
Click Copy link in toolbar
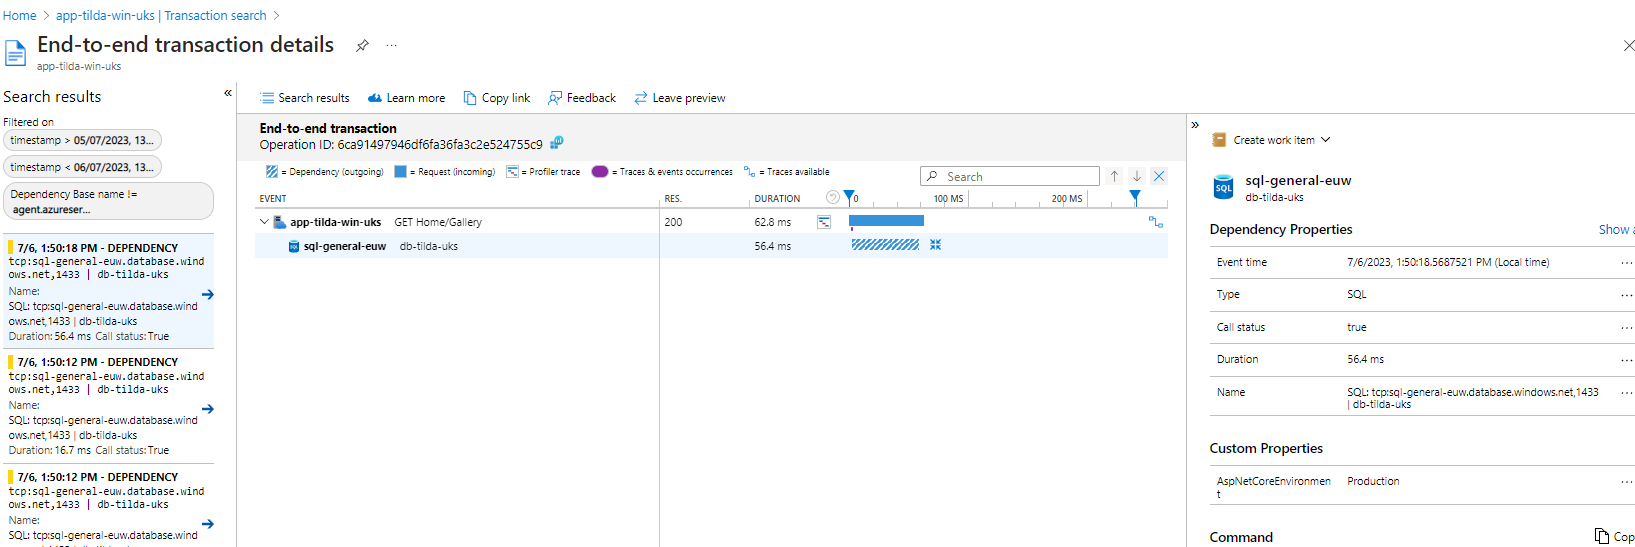pos(497,98)
